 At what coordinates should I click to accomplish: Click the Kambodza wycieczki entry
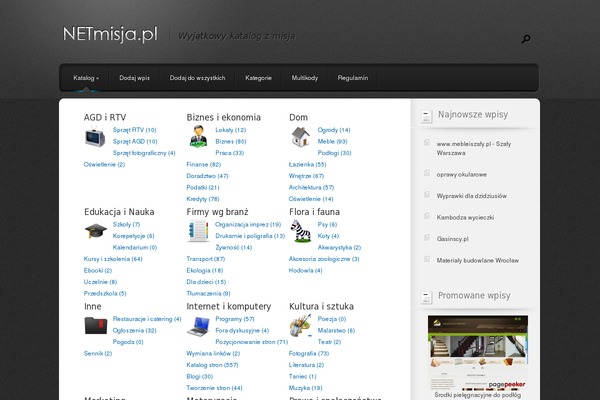(466, 217)
